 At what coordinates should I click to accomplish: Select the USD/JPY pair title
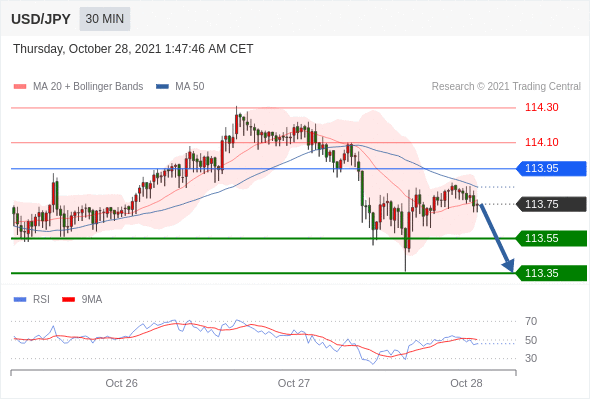pyautogui.click(x=41, y=19)
